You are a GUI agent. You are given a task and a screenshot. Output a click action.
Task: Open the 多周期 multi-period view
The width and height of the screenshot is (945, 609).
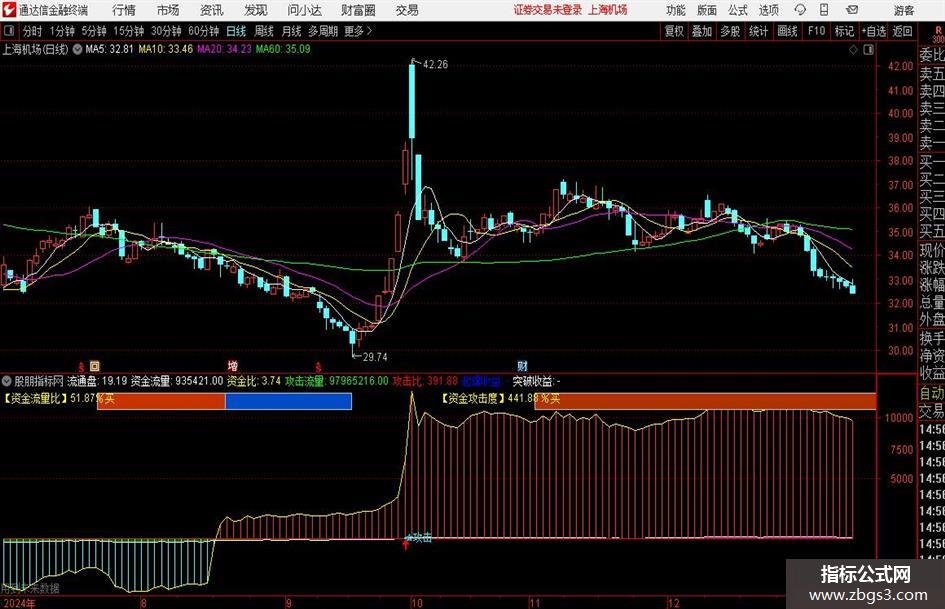323,31
